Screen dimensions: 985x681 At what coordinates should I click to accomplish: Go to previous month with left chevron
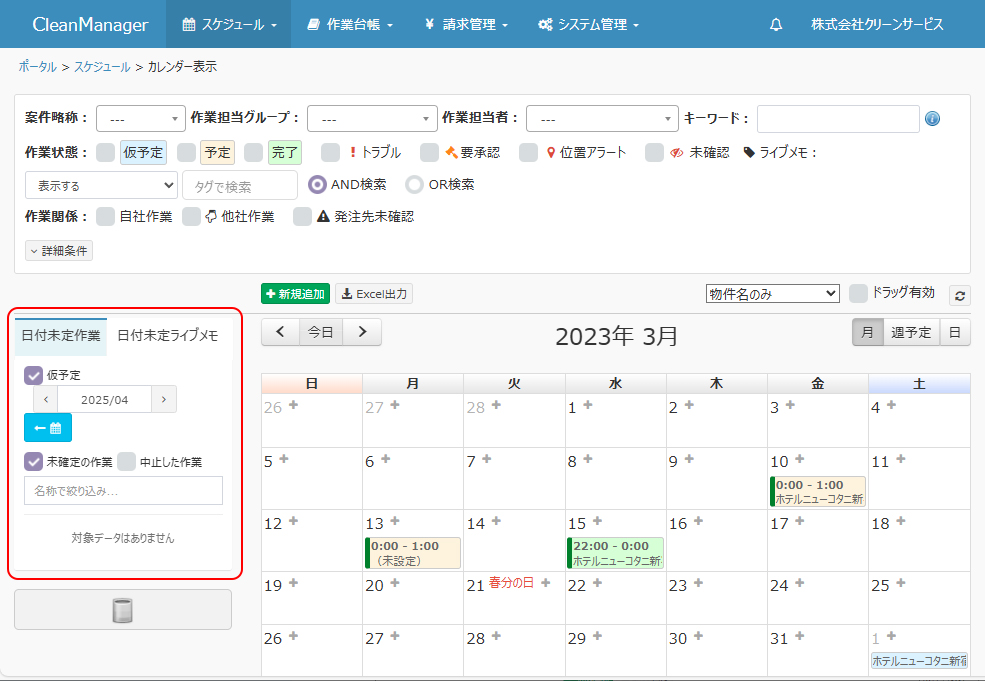click(x=280, y=332)
